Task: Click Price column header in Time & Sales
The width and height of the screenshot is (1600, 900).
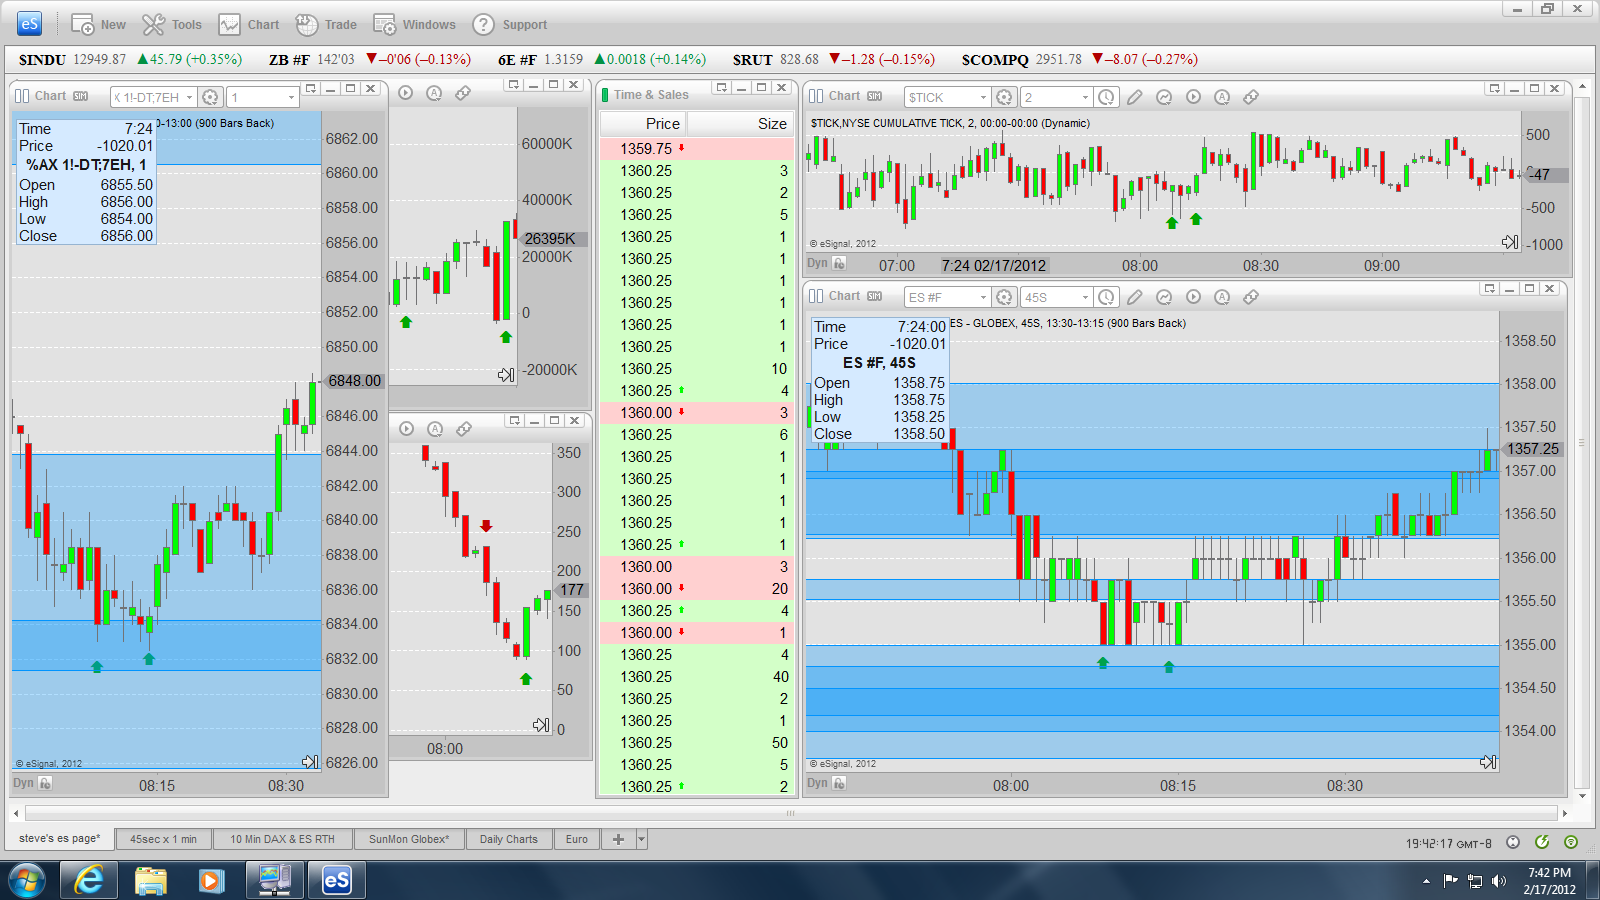Action: (643, 123)
